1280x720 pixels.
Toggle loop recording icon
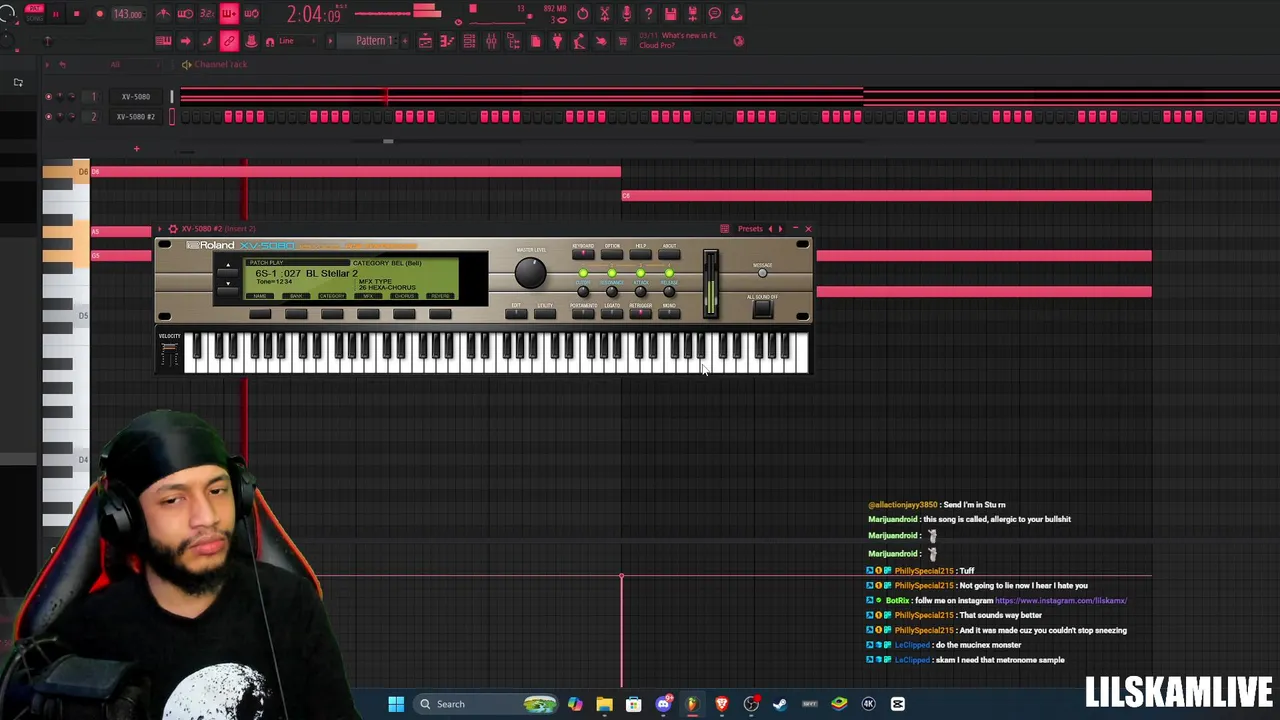tap(251, 13)
